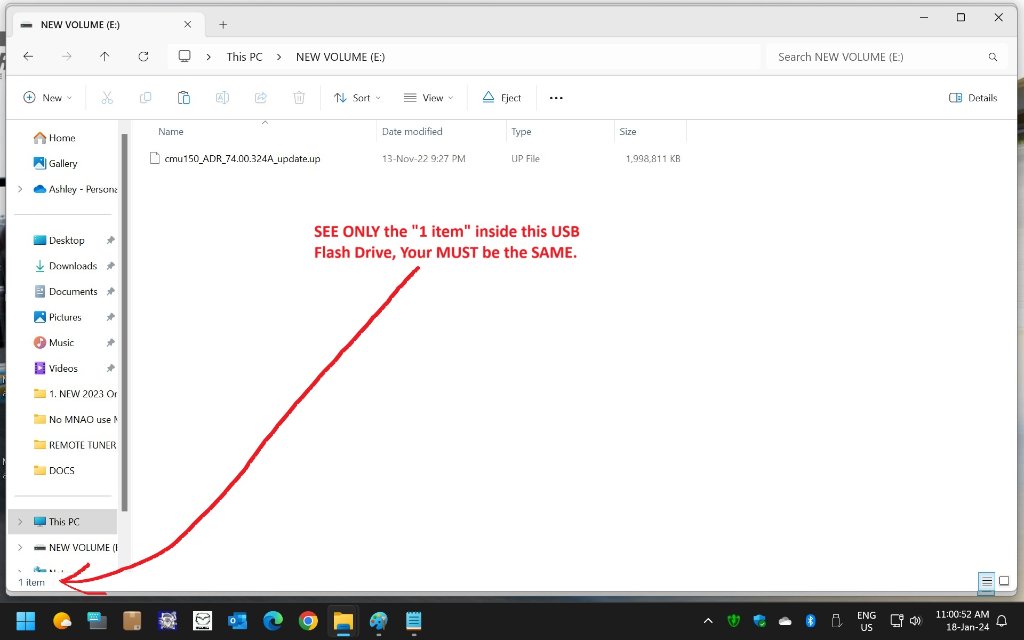Sort by the Size column header
This screenshot has height=640, width=1024.
[628, 132]
